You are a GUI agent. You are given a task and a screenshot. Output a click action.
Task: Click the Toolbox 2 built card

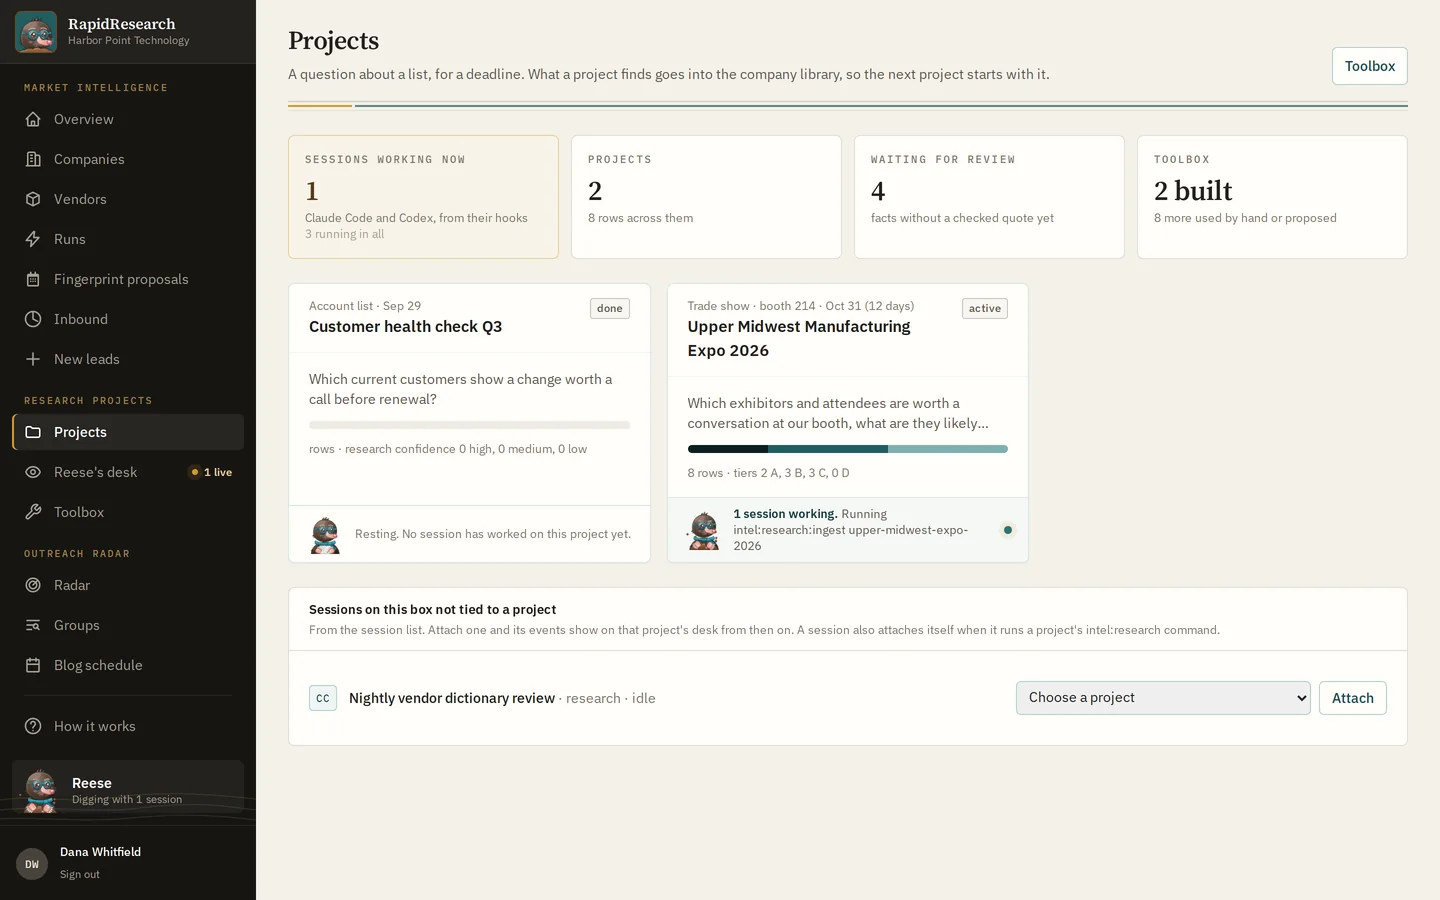(x=1272, y=197)
